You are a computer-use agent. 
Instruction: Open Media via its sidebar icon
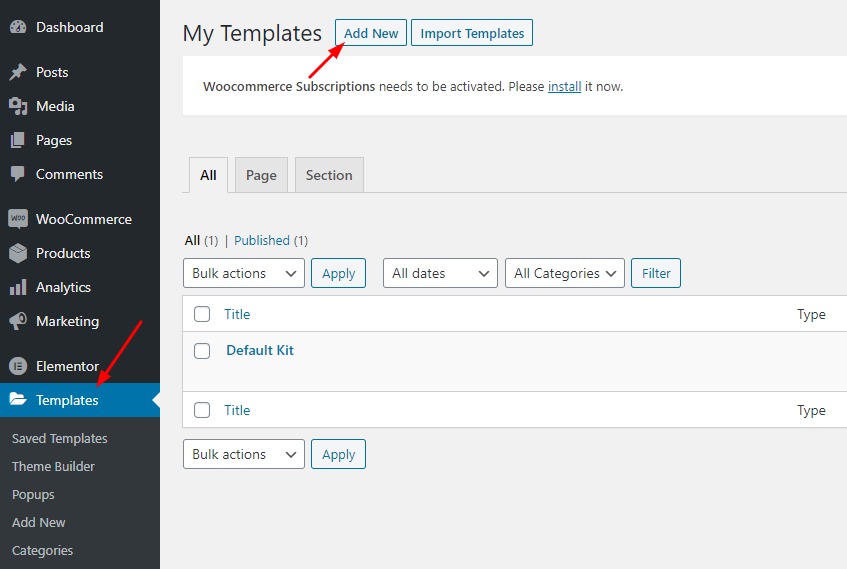pyautogui.click(x=18, y=106)
